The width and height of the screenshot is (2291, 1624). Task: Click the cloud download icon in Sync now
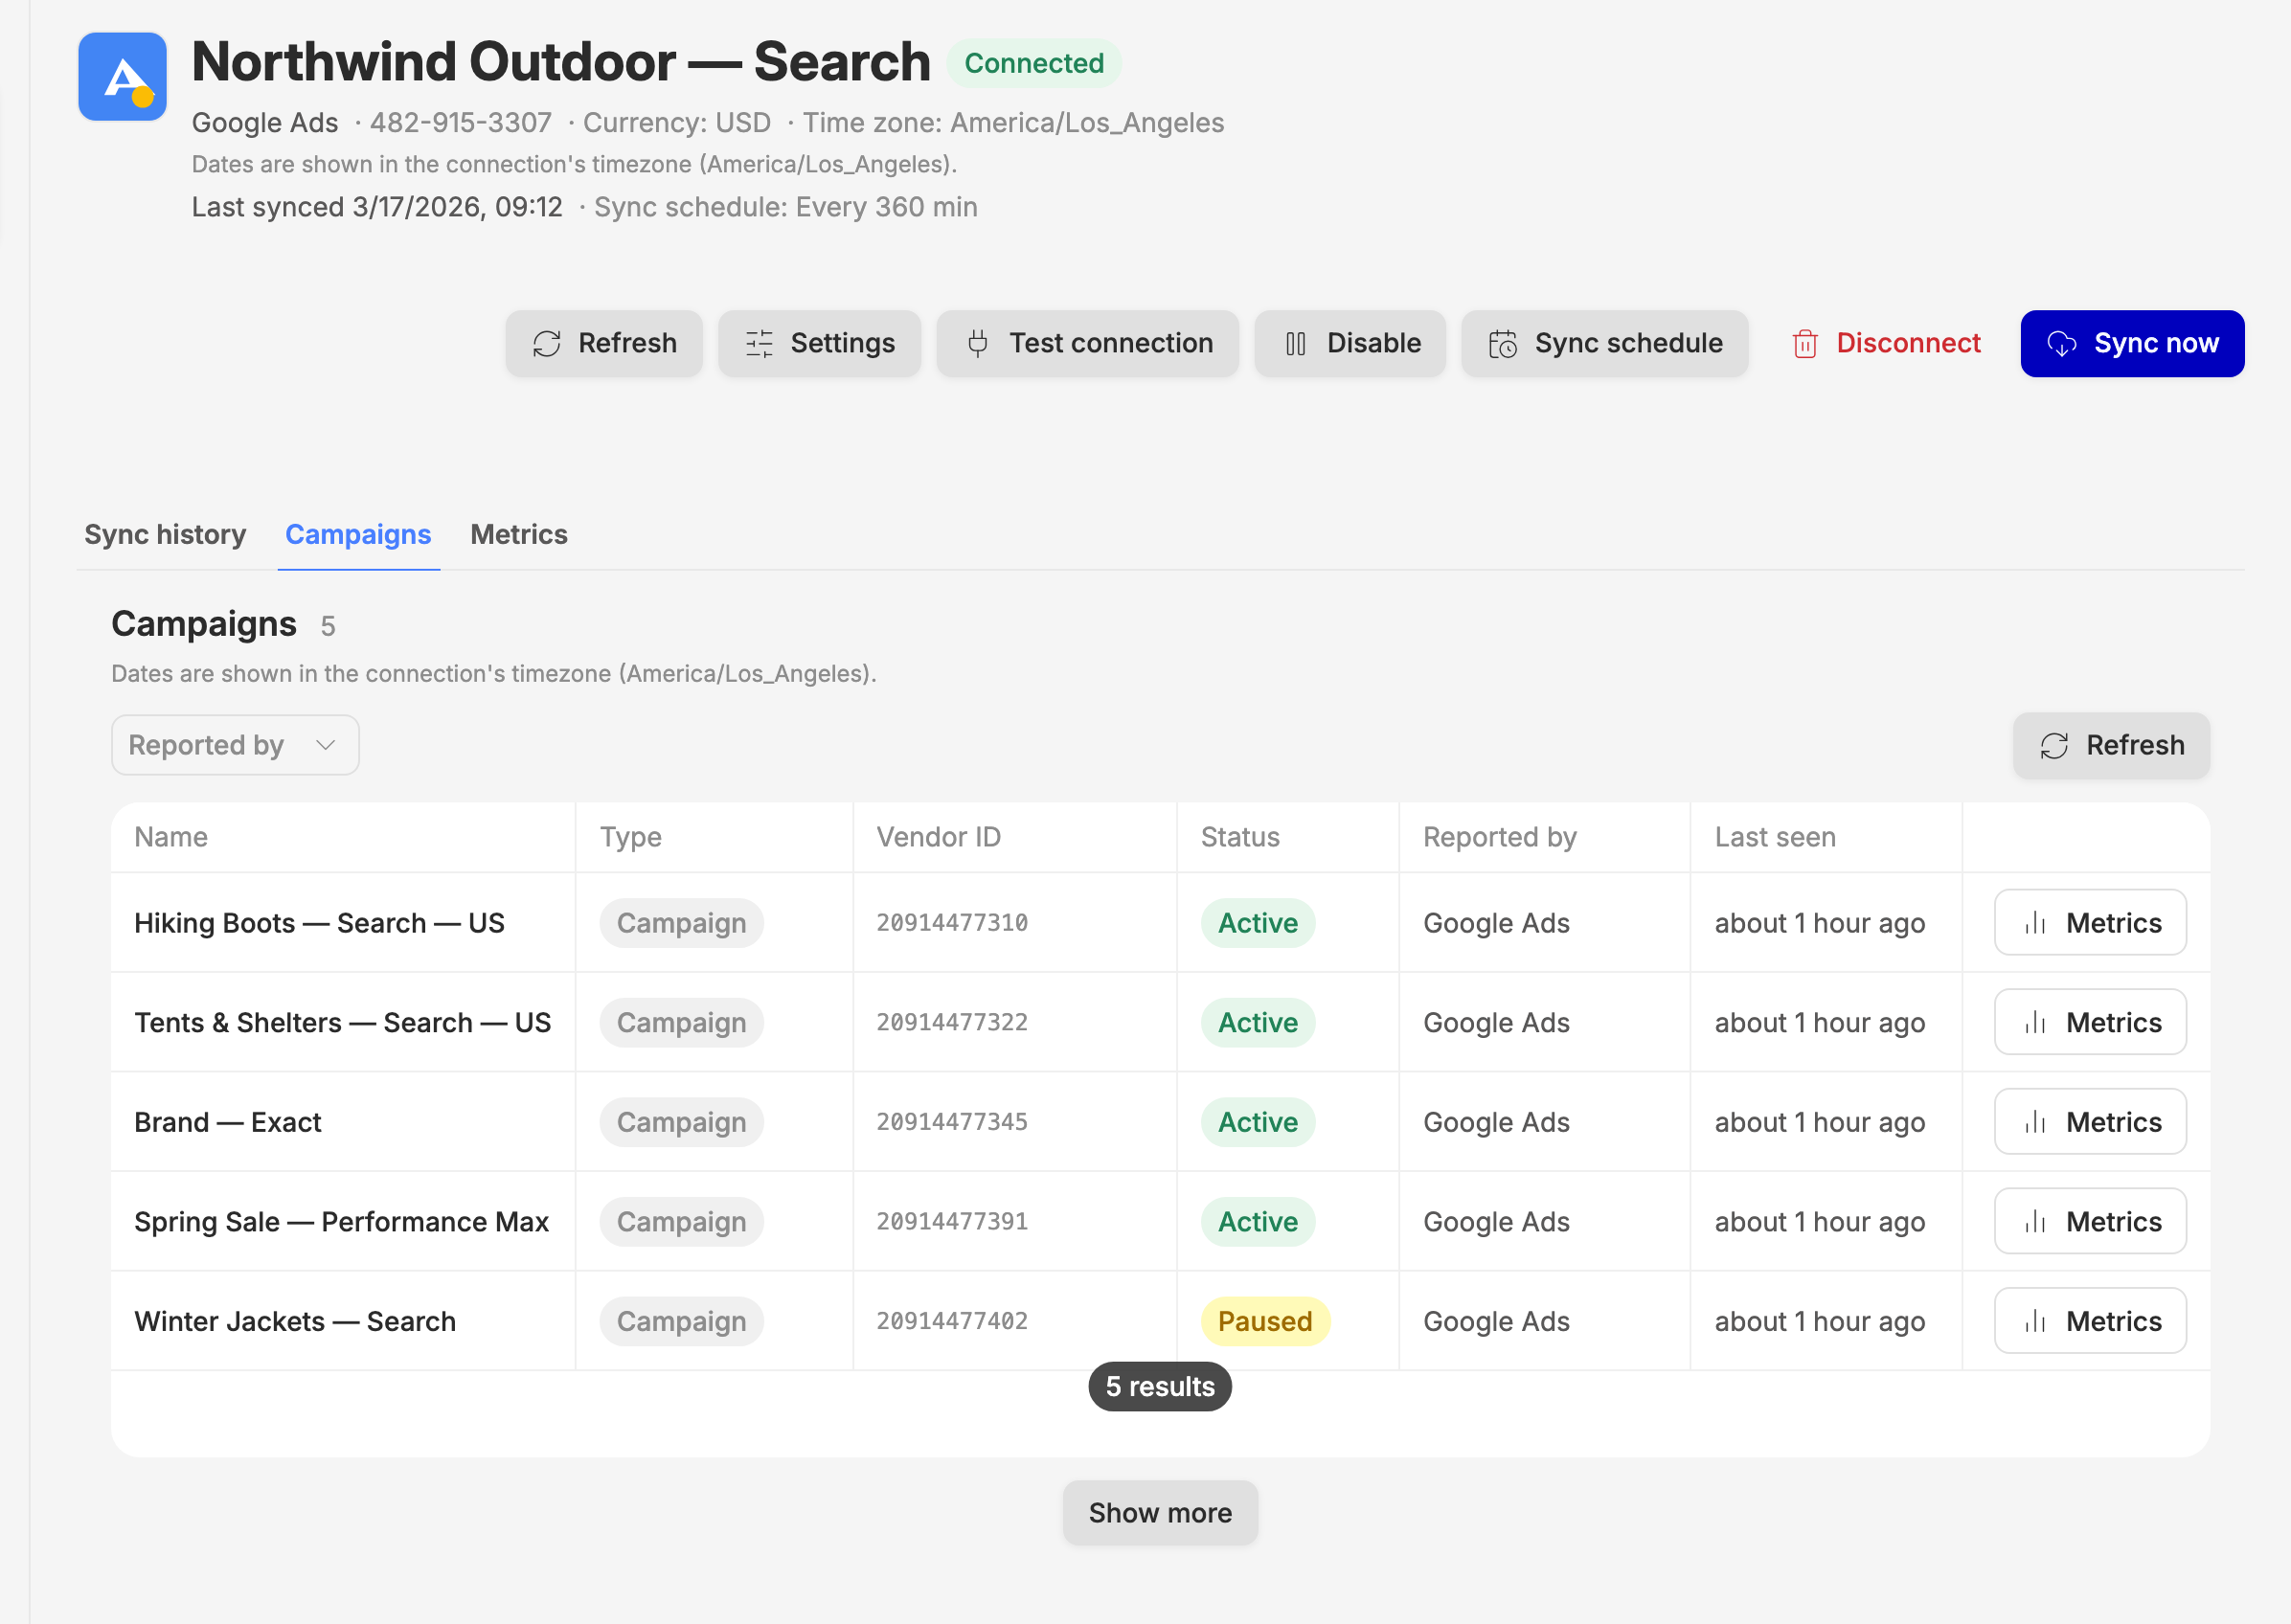(2062, 344)
